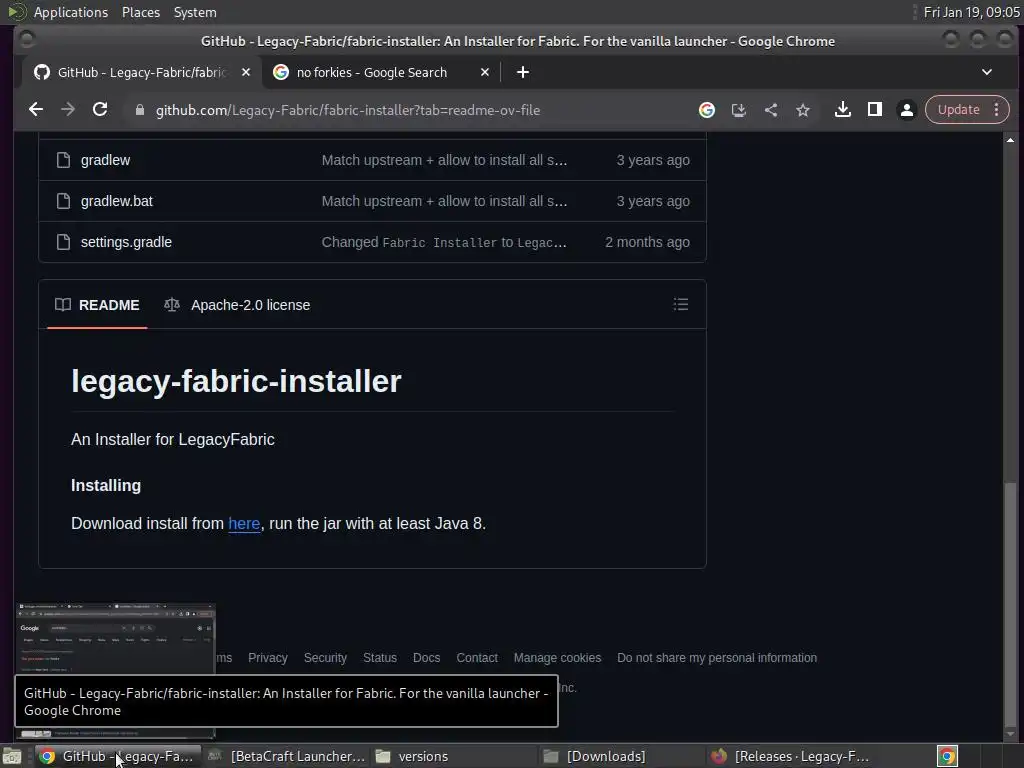The image size is (1024, 768).
Task: Open Chrome profile avatar menu
Action: [x=906, y=110]
